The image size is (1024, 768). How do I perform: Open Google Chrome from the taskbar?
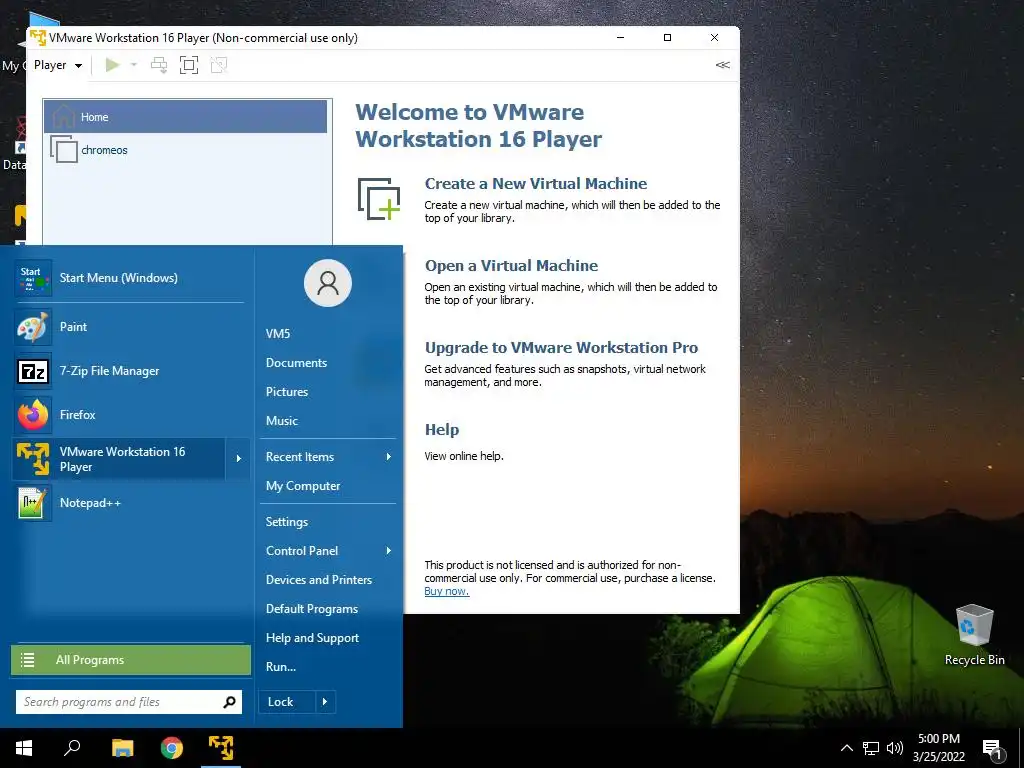coord(172,748)
